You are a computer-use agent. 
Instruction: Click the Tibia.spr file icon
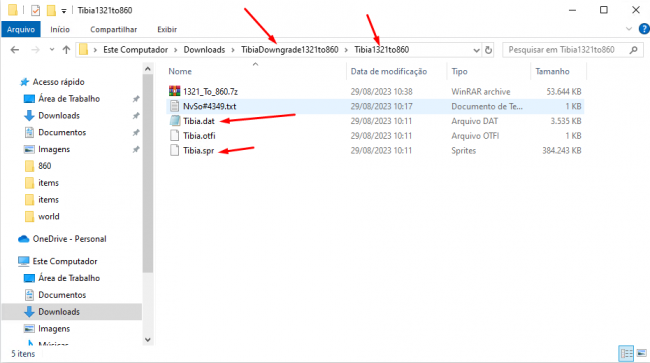click(175, 150)
